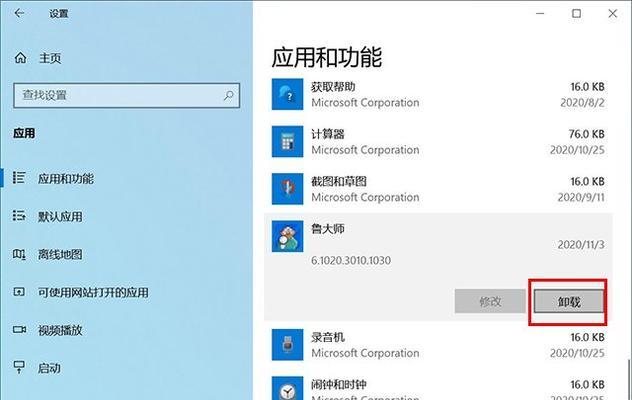Viewport: 632px width, 400px height.
Task: Select the 鲁大师 app name
Action: (327, 229)
